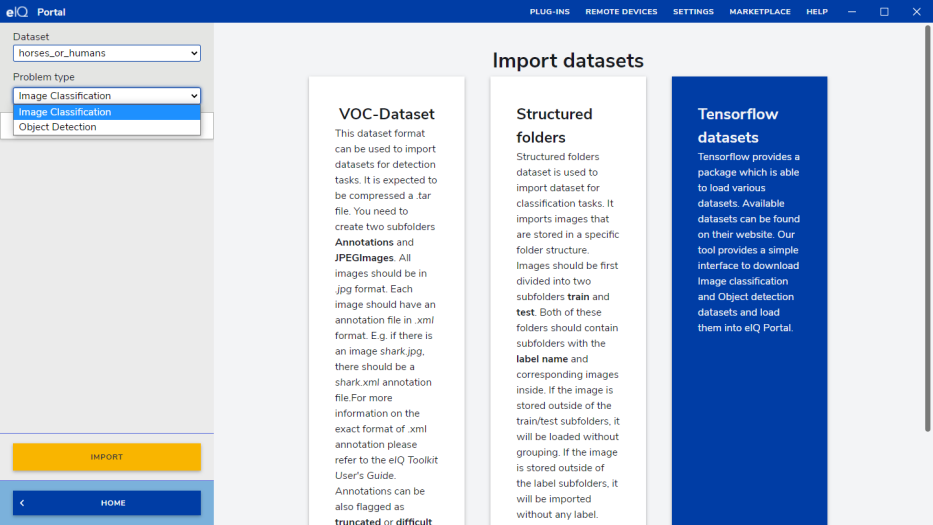This screenshot has width=933, height=525.
Task: Go to the MARKETPLACE
Action: point(760,12)
